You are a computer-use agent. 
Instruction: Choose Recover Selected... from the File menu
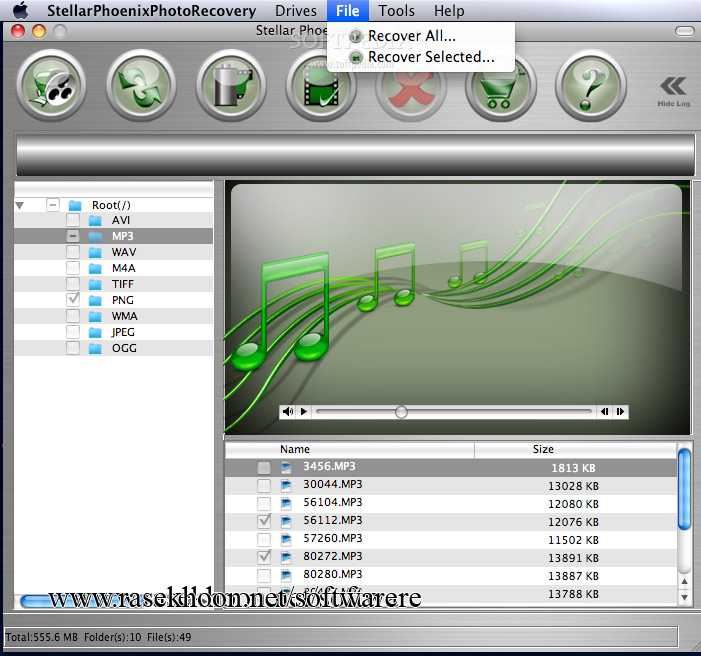click(430, 57)
